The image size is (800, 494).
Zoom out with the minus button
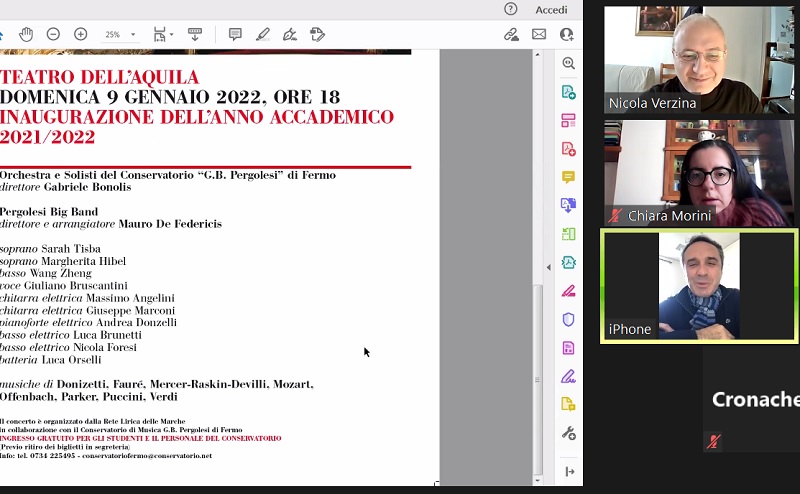pyautogui.click(x=53, y=34)
